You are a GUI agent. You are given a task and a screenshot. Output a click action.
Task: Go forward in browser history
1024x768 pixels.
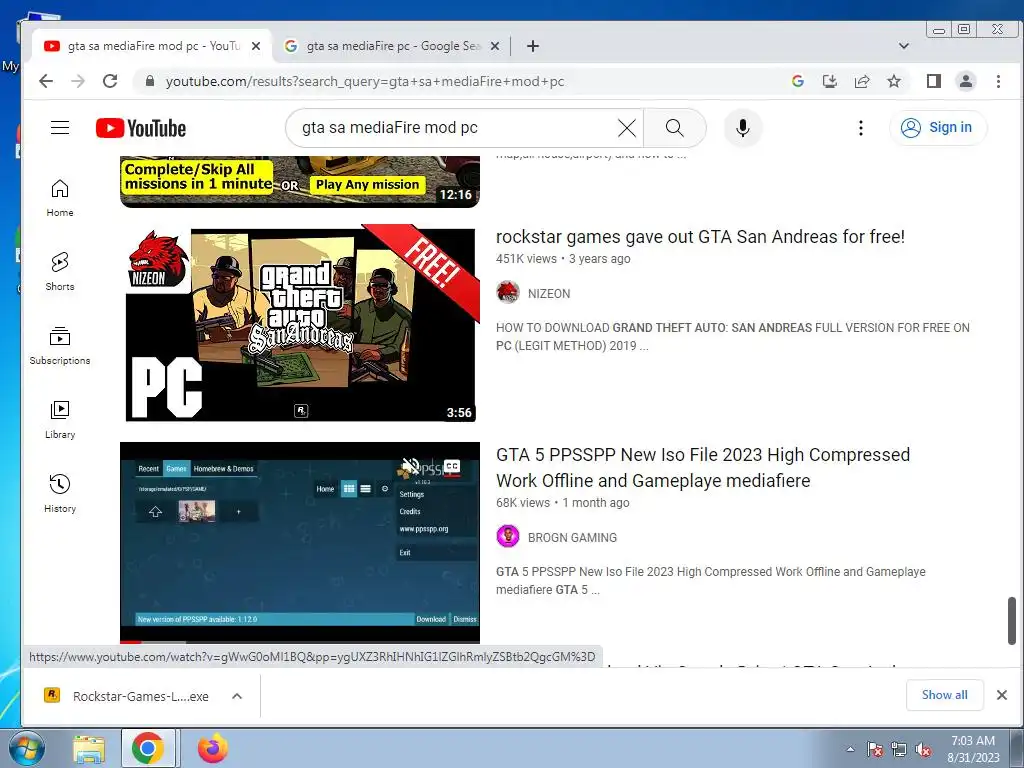coord(78,81)
